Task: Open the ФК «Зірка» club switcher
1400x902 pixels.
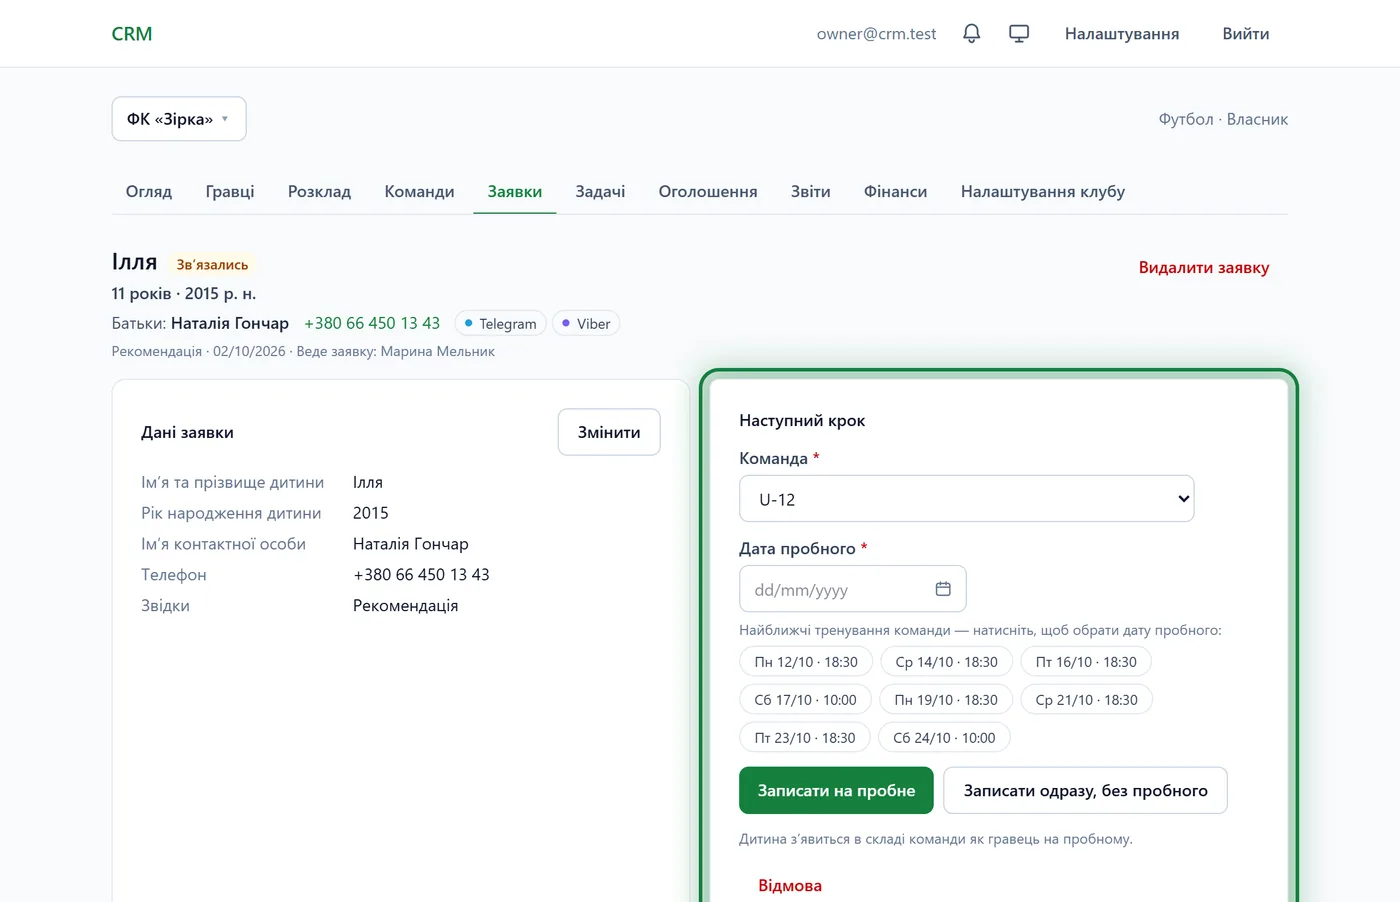Action: point(179,119)
